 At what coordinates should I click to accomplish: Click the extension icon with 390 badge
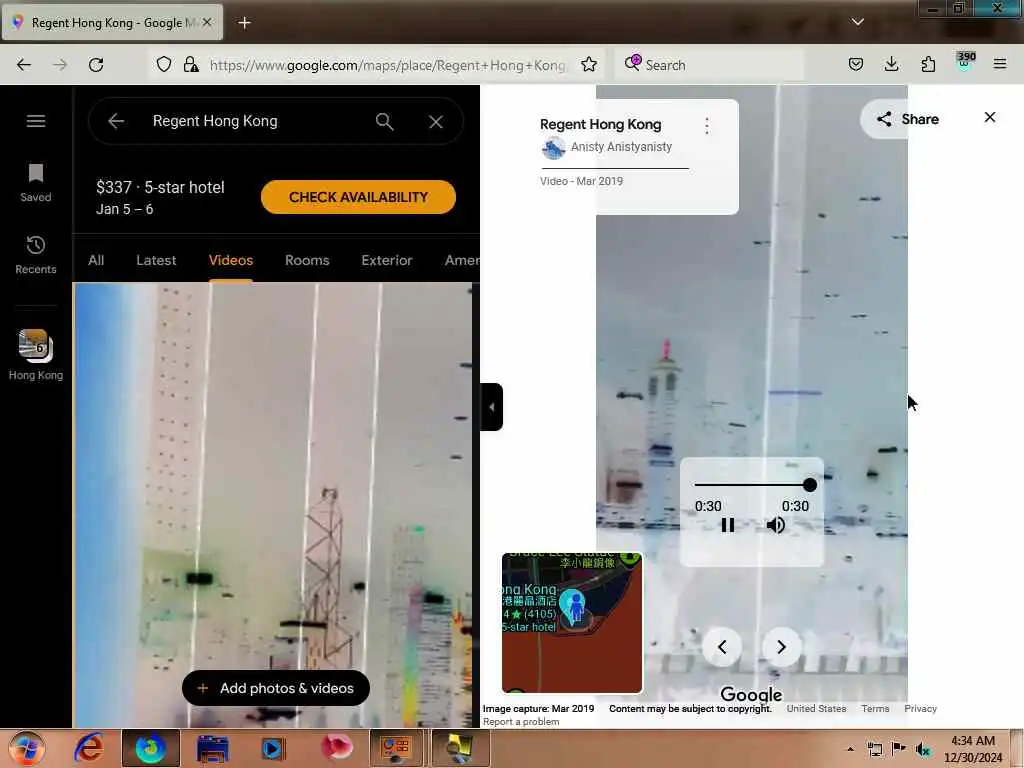pos(965,63)
